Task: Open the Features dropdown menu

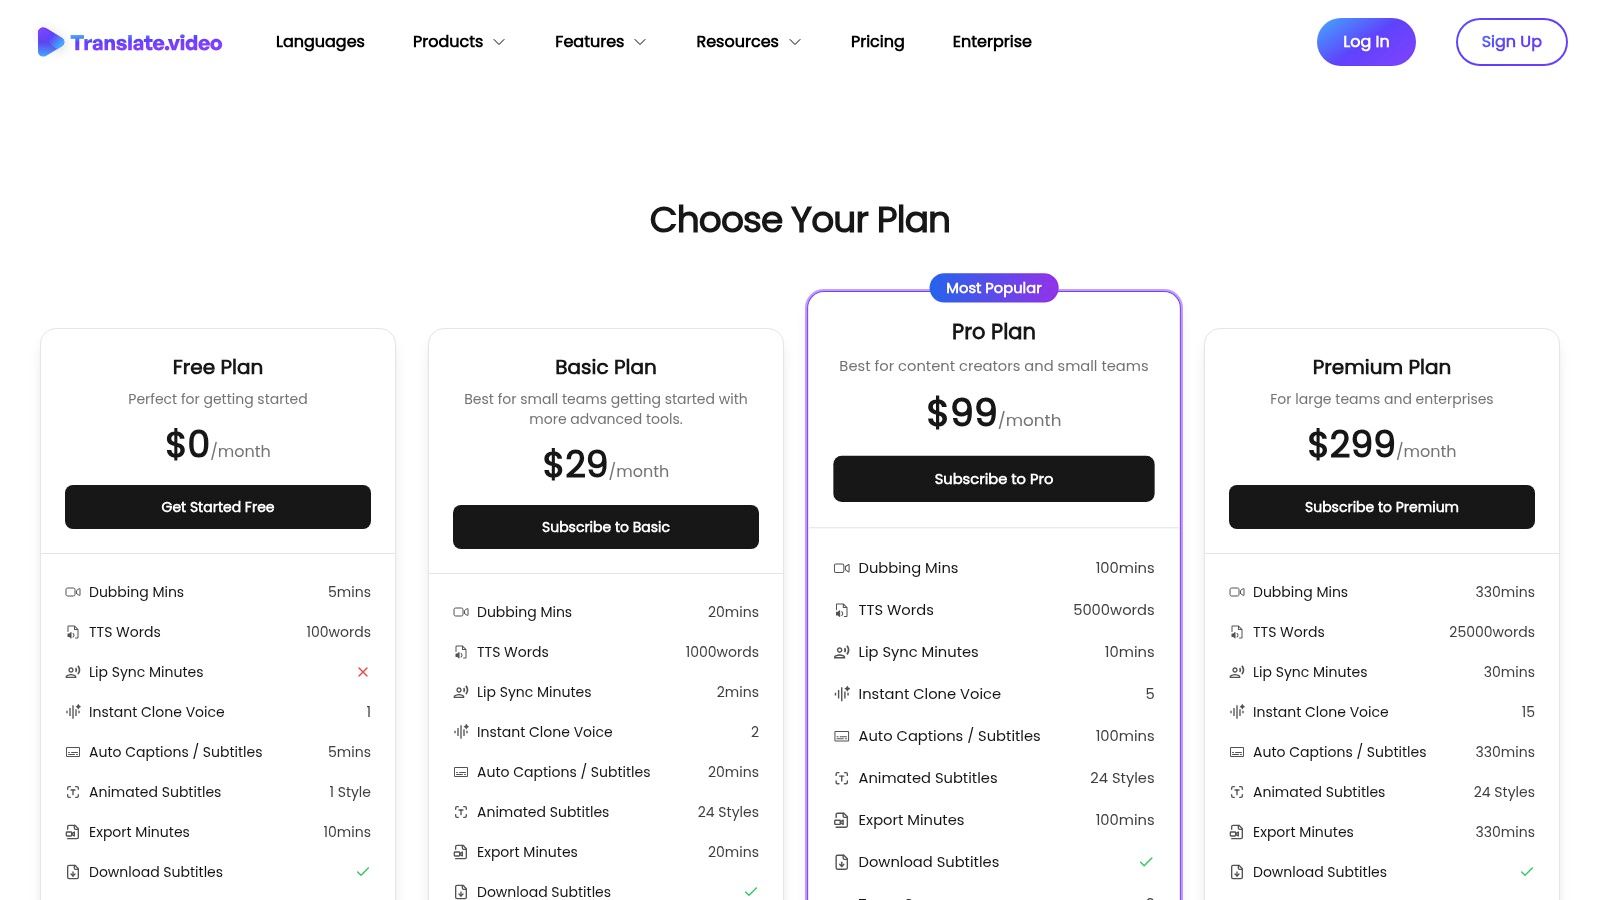Action: click(600, 42)
